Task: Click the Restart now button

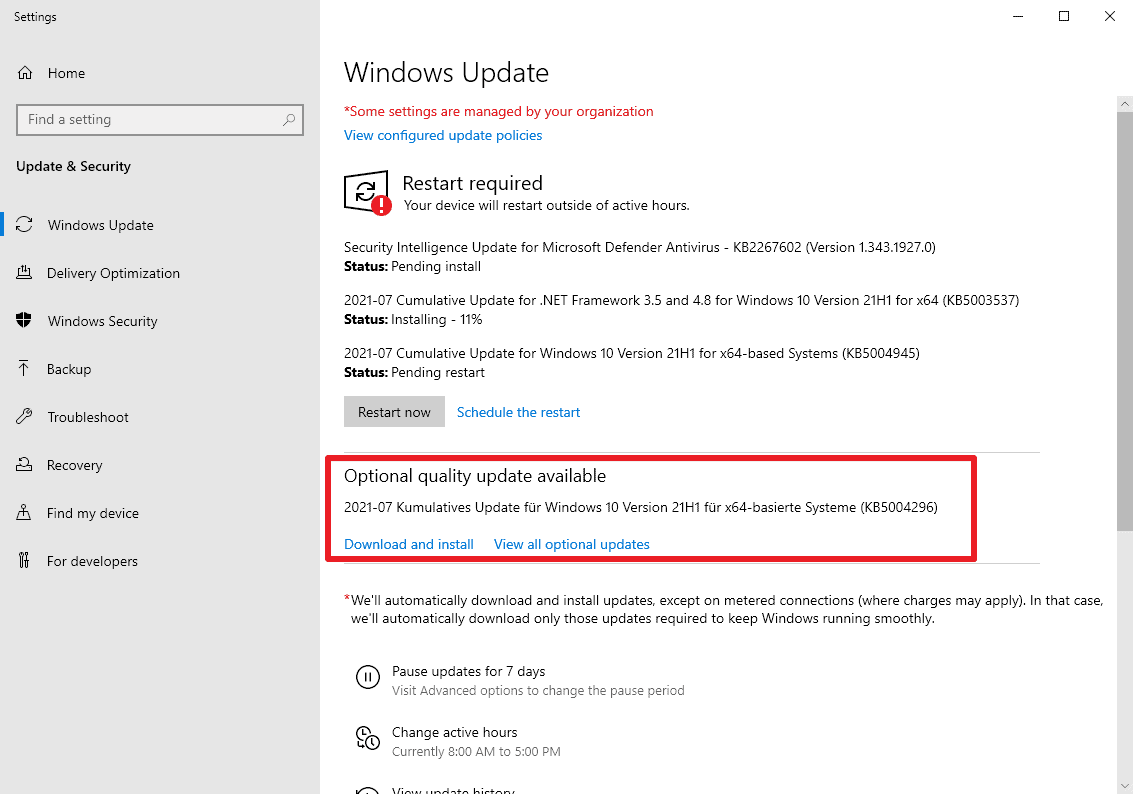Action: tap(394, 411)
